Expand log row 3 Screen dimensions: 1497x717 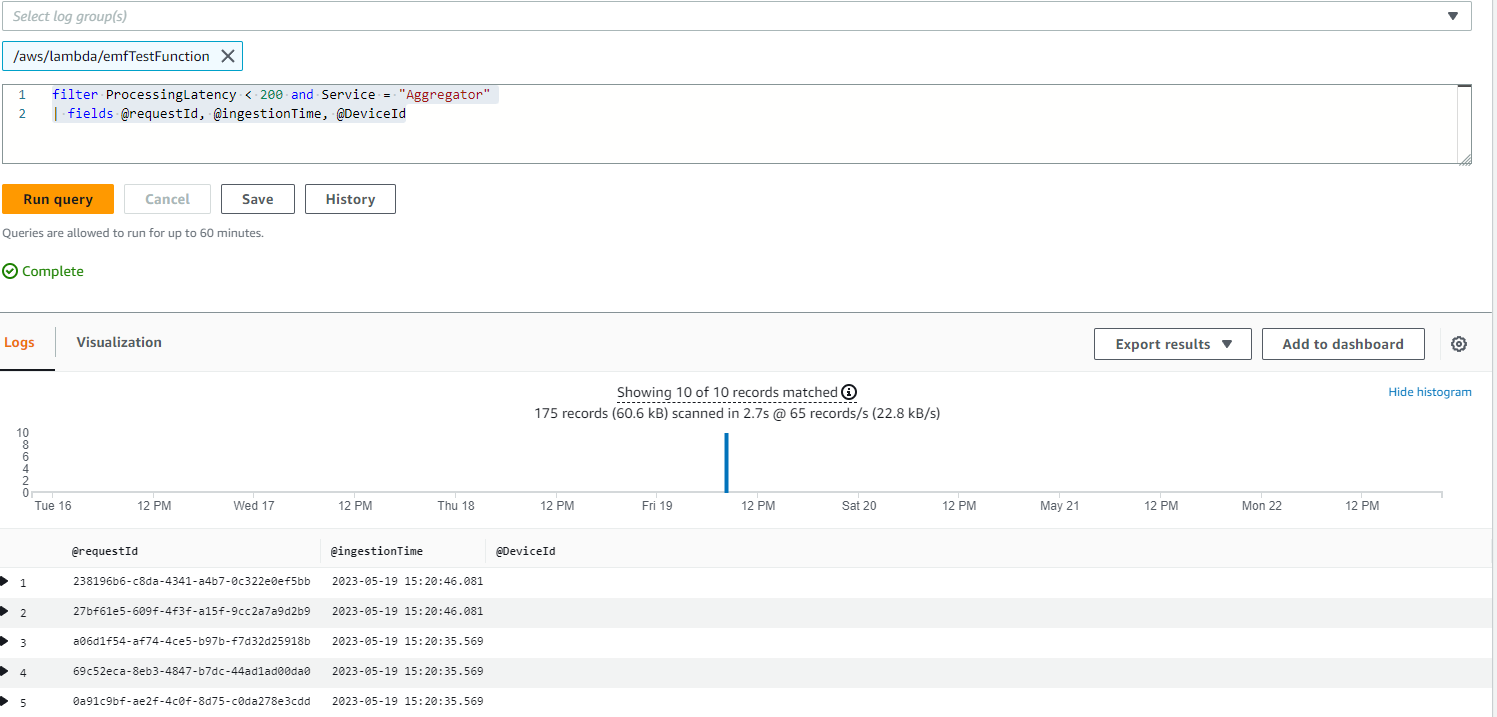pos(5,641)
